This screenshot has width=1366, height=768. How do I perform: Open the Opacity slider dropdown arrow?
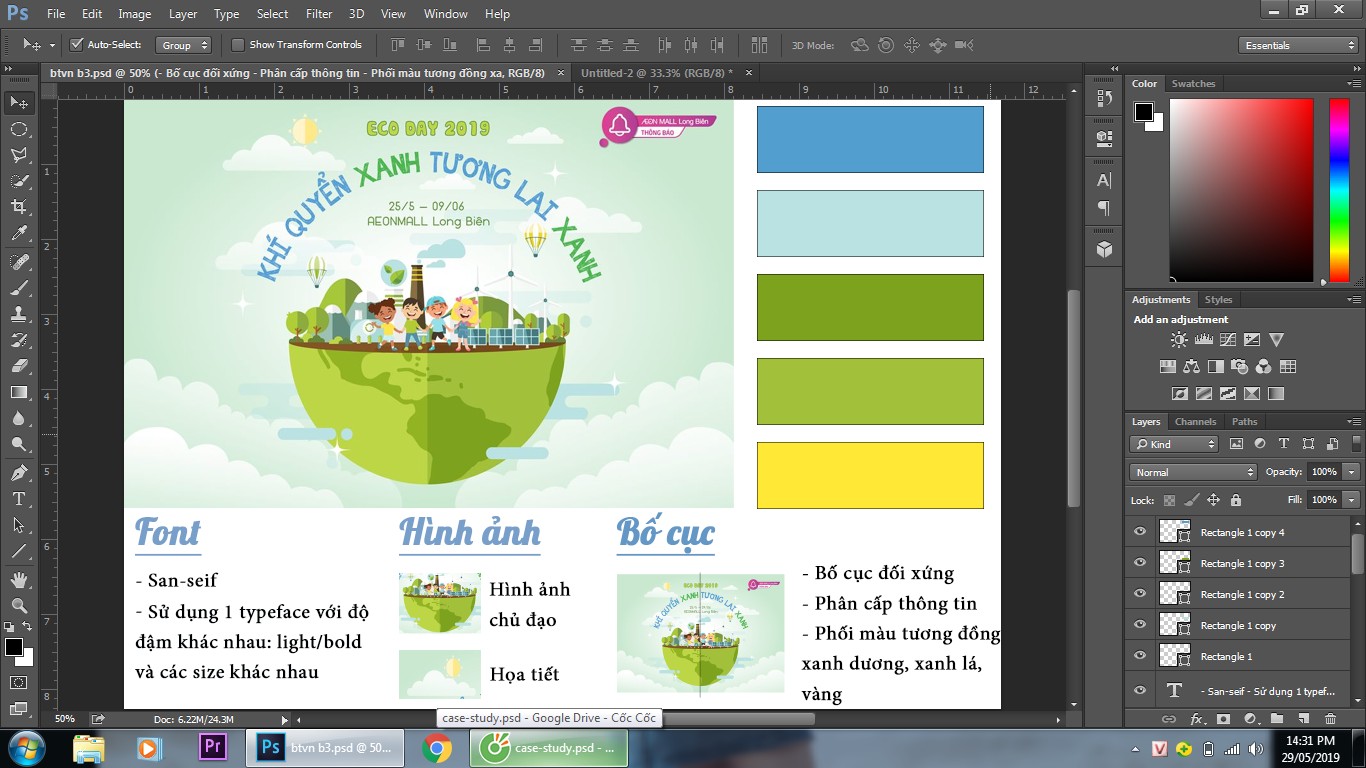coord(1351,472)
